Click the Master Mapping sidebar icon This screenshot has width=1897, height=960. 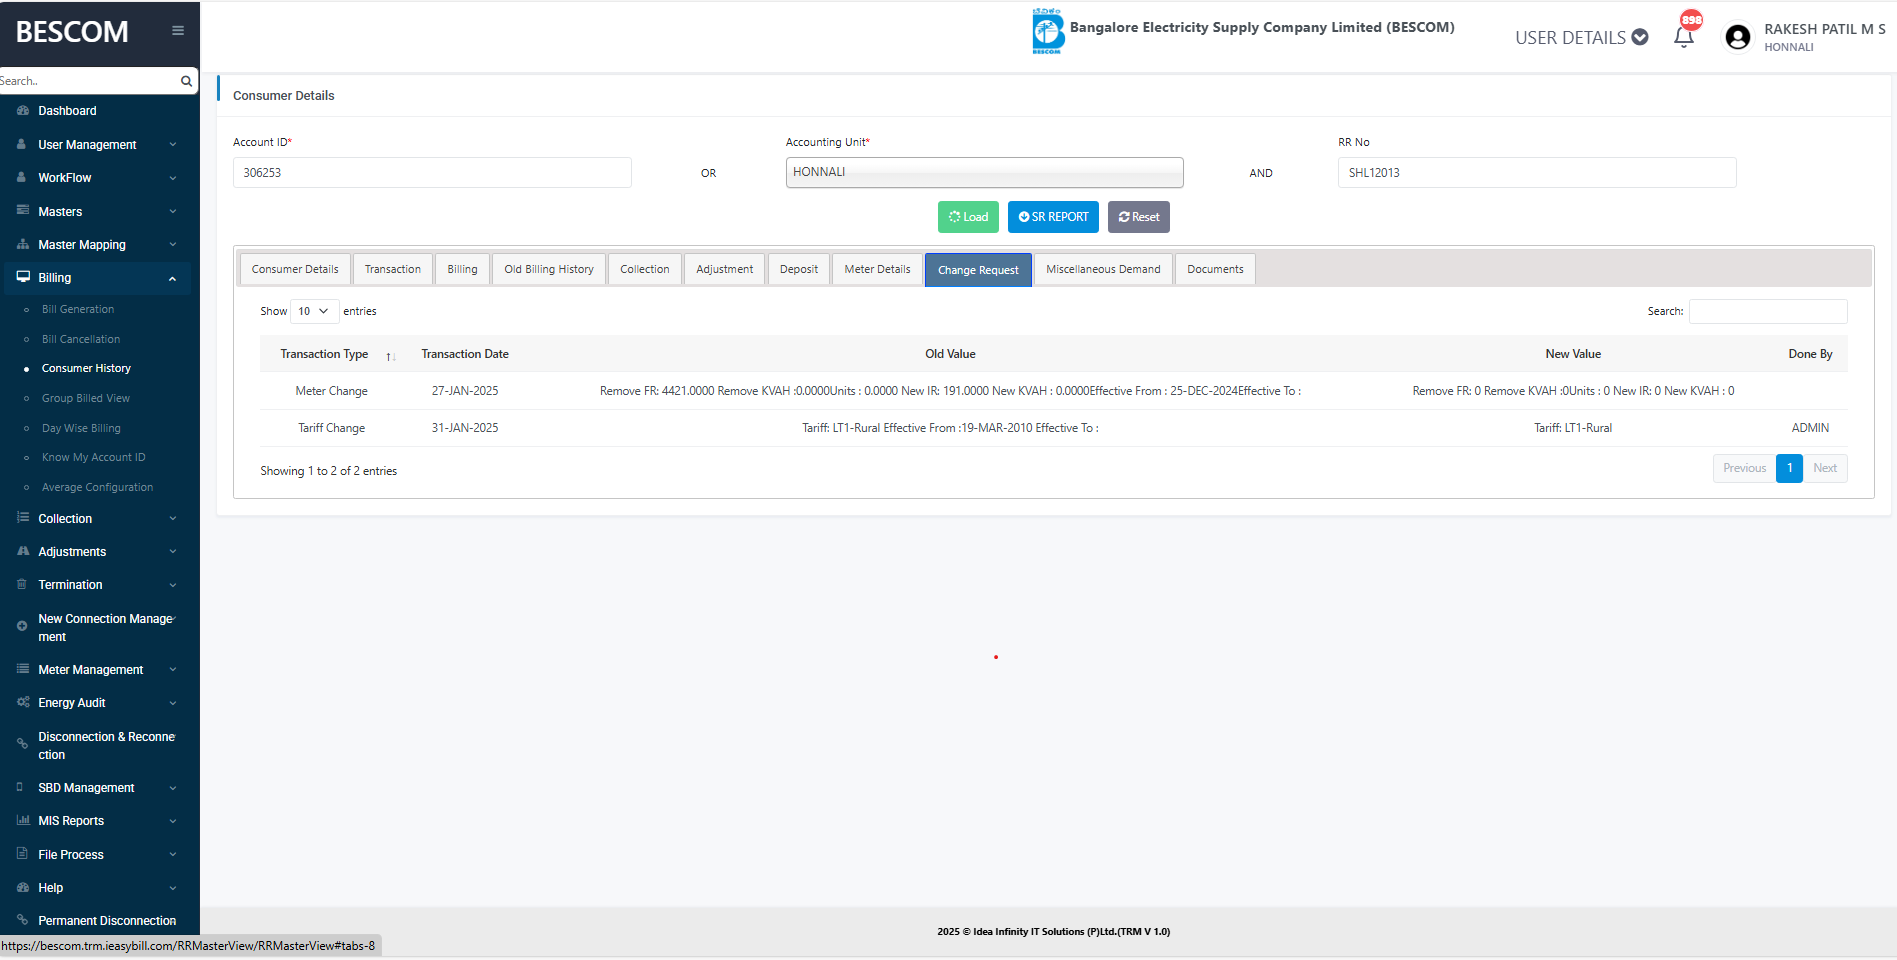[22, 245]
